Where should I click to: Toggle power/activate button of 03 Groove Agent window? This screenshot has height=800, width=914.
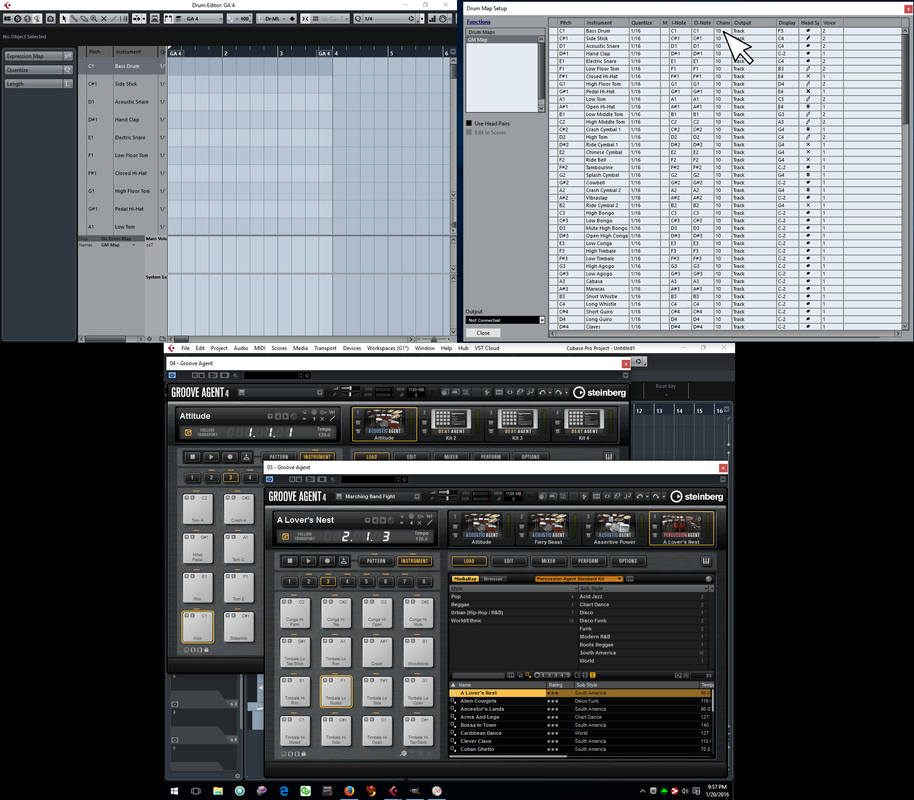tap(269, 479)
